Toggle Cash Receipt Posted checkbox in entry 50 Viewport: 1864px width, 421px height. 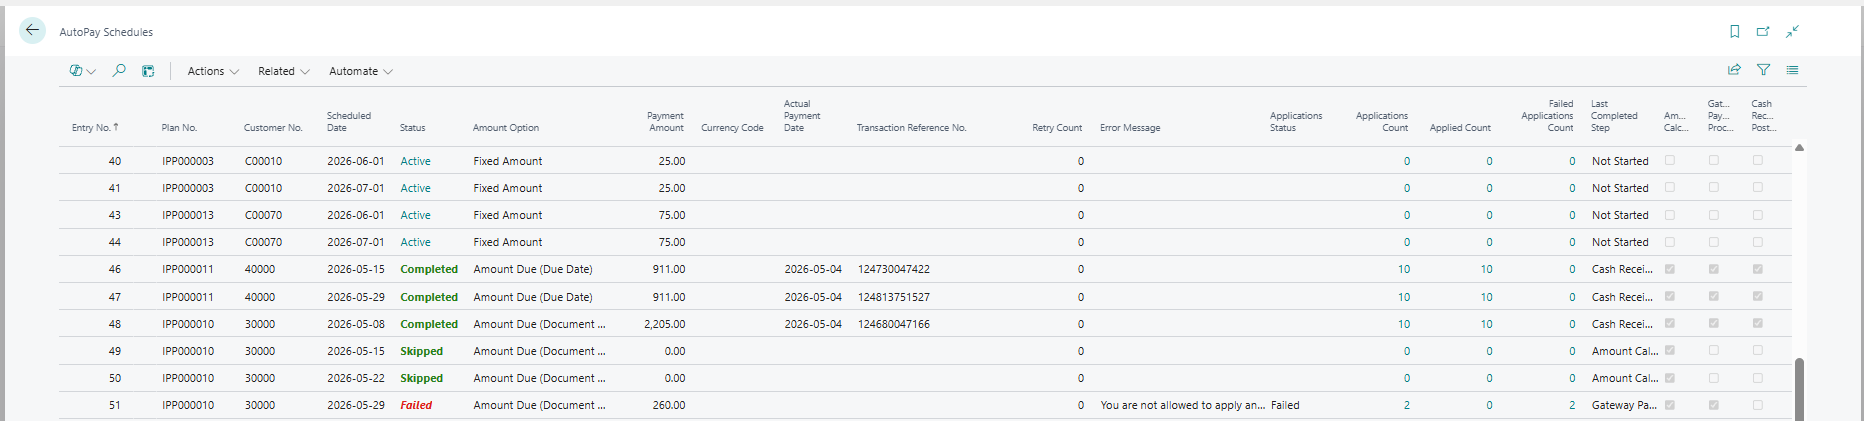pos(1758,378)
